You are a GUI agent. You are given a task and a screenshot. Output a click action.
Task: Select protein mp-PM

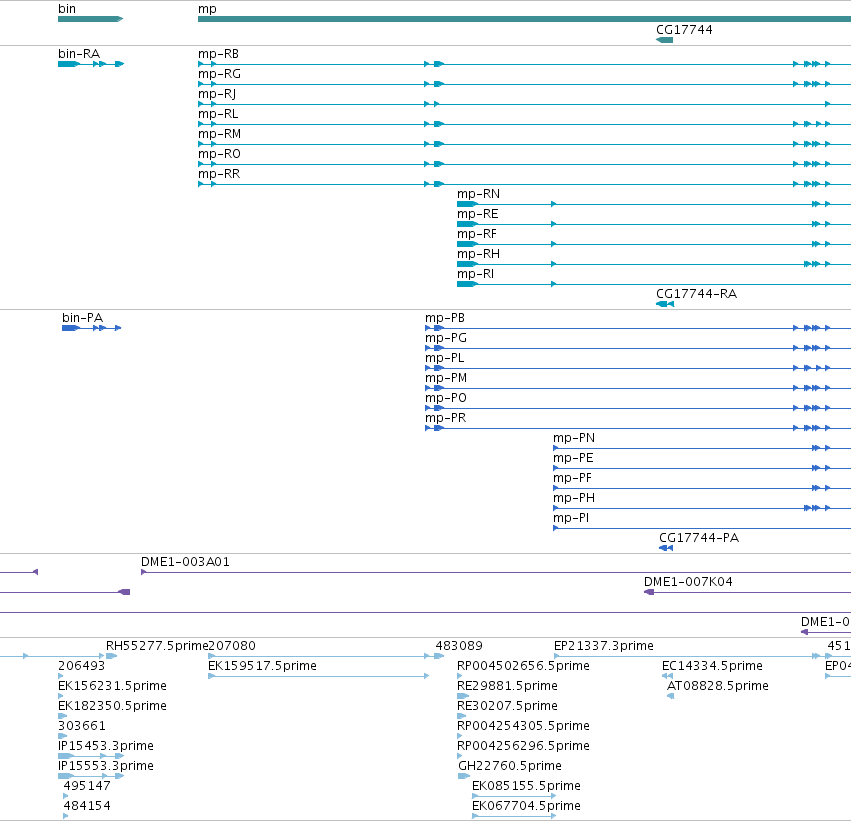point(446,378)
